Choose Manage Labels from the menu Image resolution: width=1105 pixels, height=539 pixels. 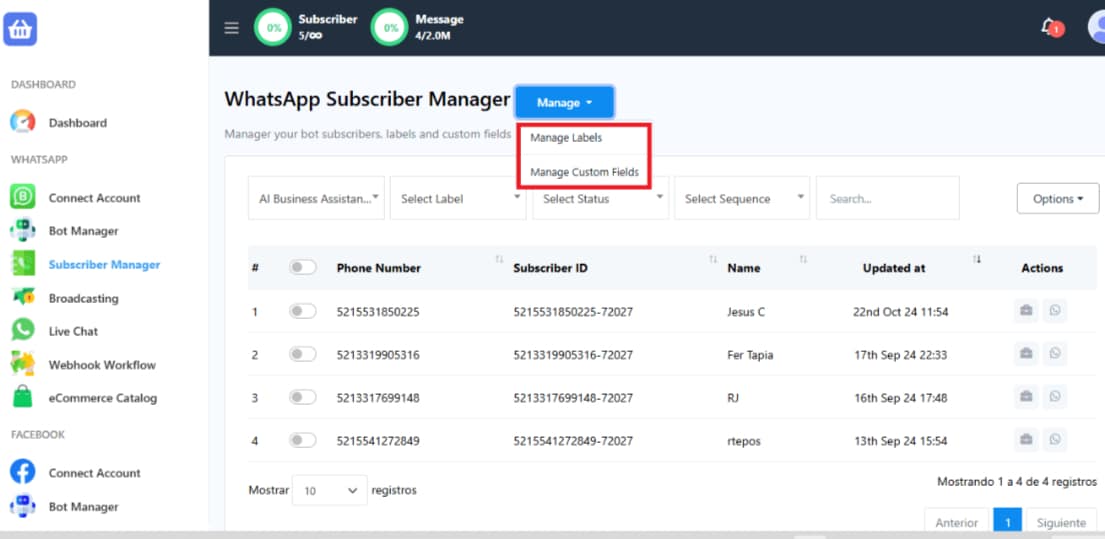(x=566, y=138)
